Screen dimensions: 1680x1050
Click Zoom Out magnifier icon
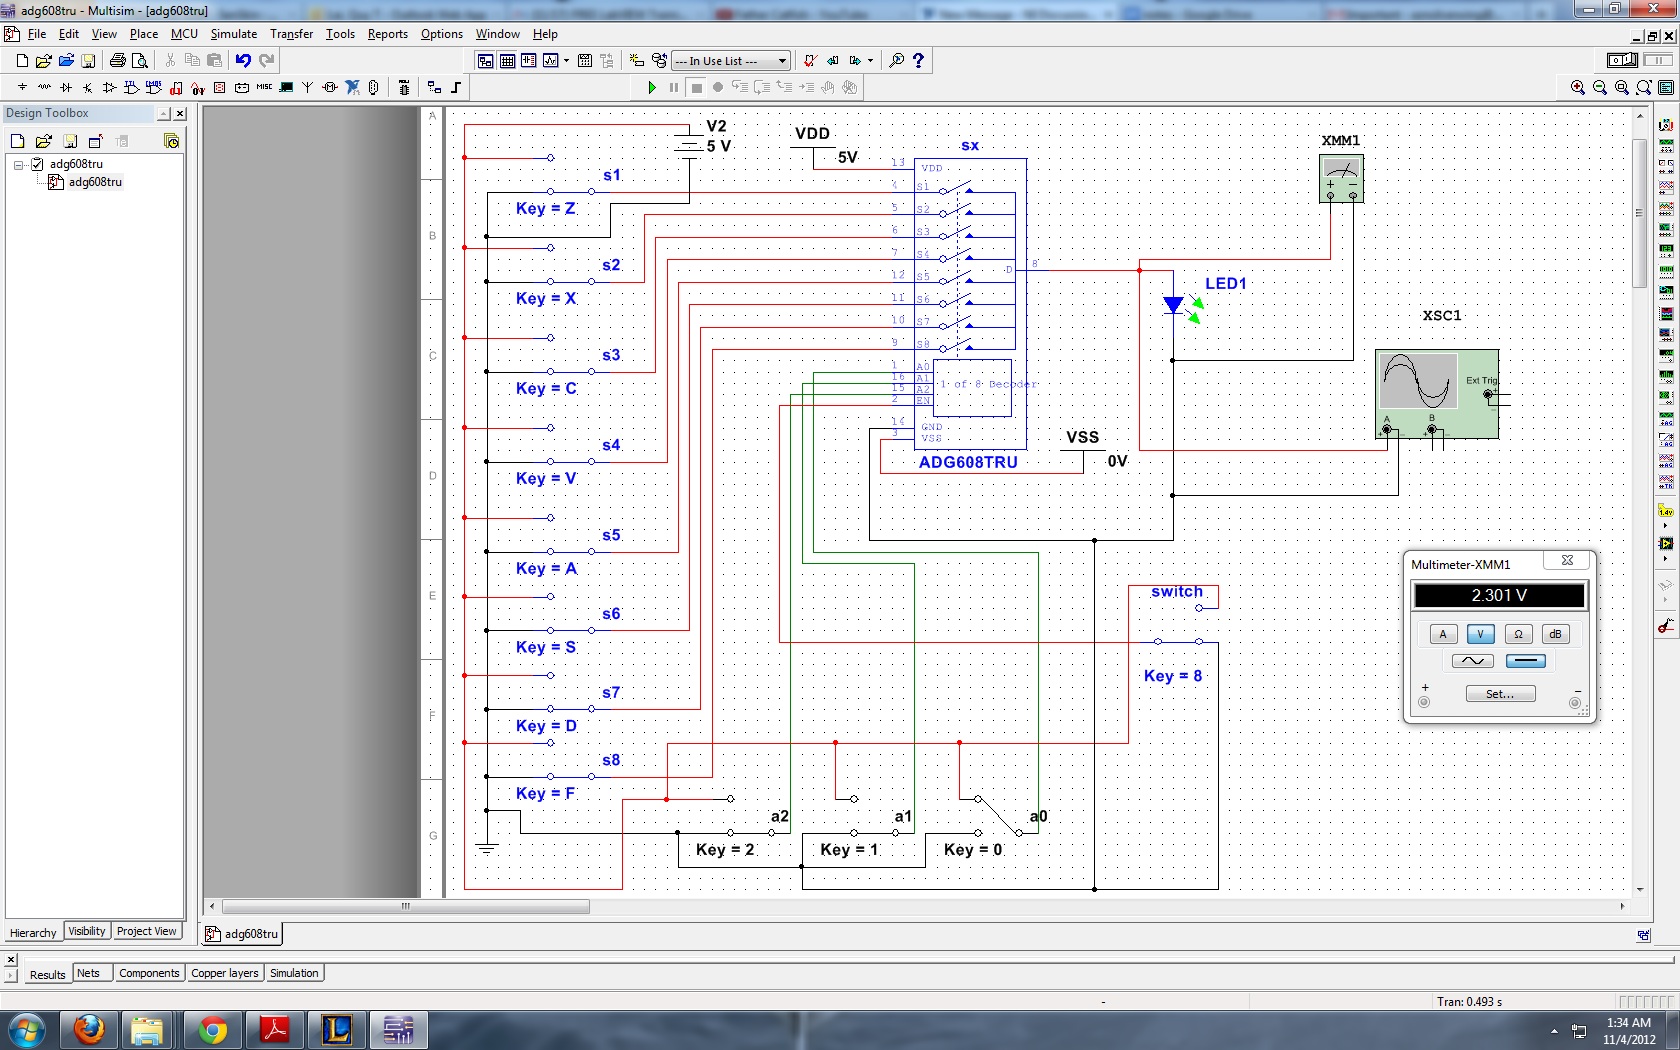[1600, 88]
